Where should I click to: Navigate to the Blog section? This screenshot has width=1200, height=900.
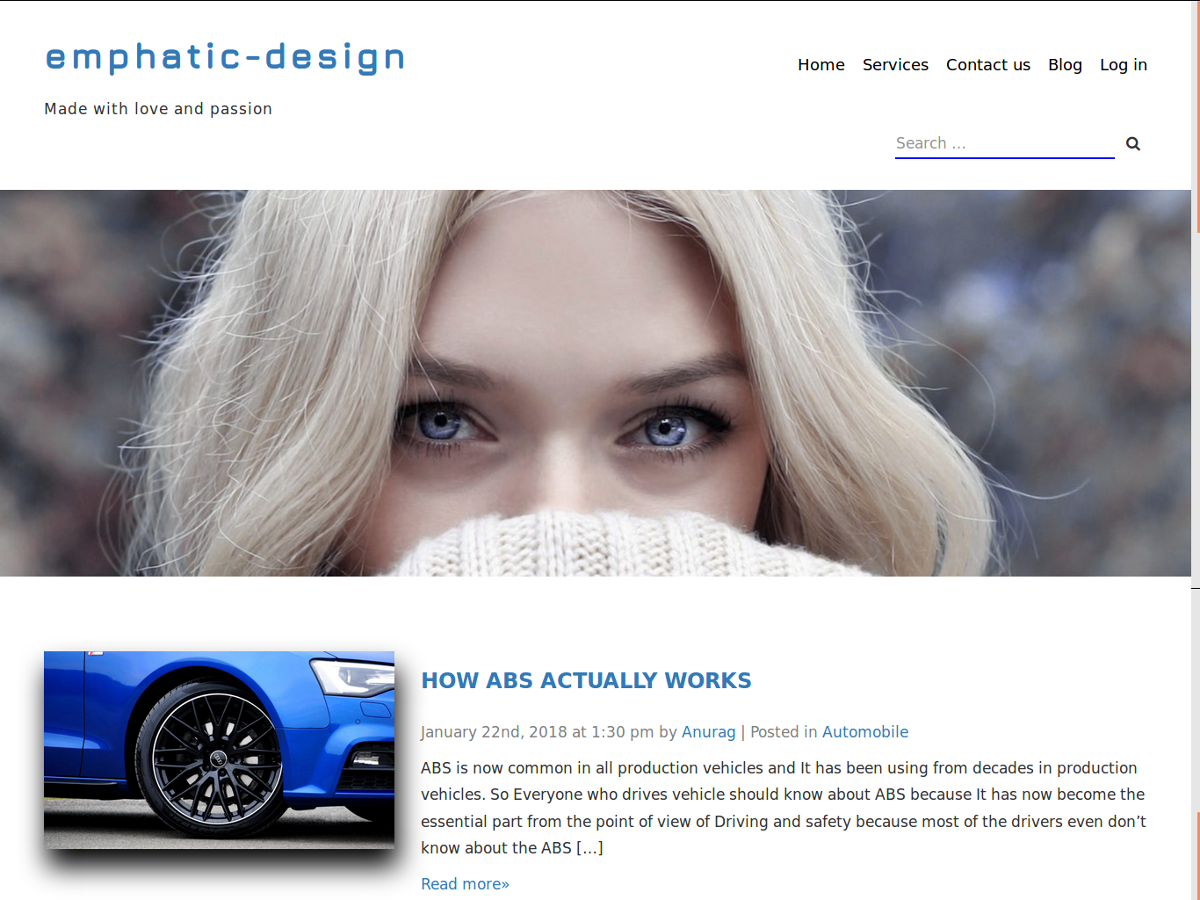point(1065,65)
